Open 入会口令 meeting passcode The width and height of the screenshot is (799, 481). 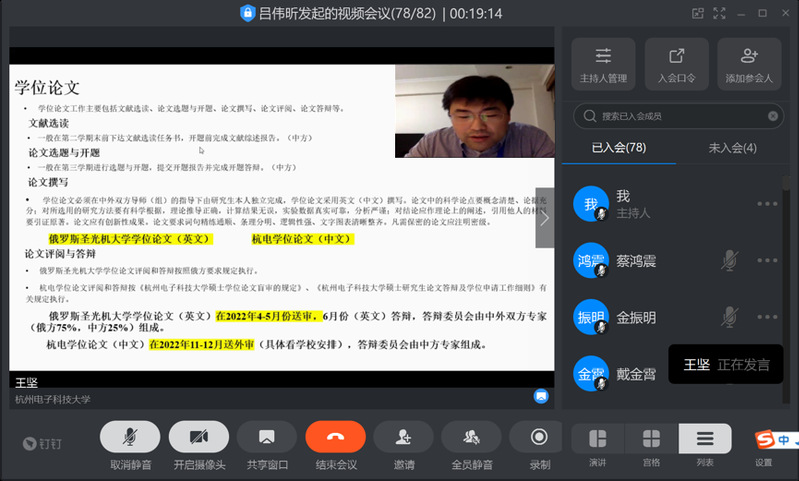(677, 64)
